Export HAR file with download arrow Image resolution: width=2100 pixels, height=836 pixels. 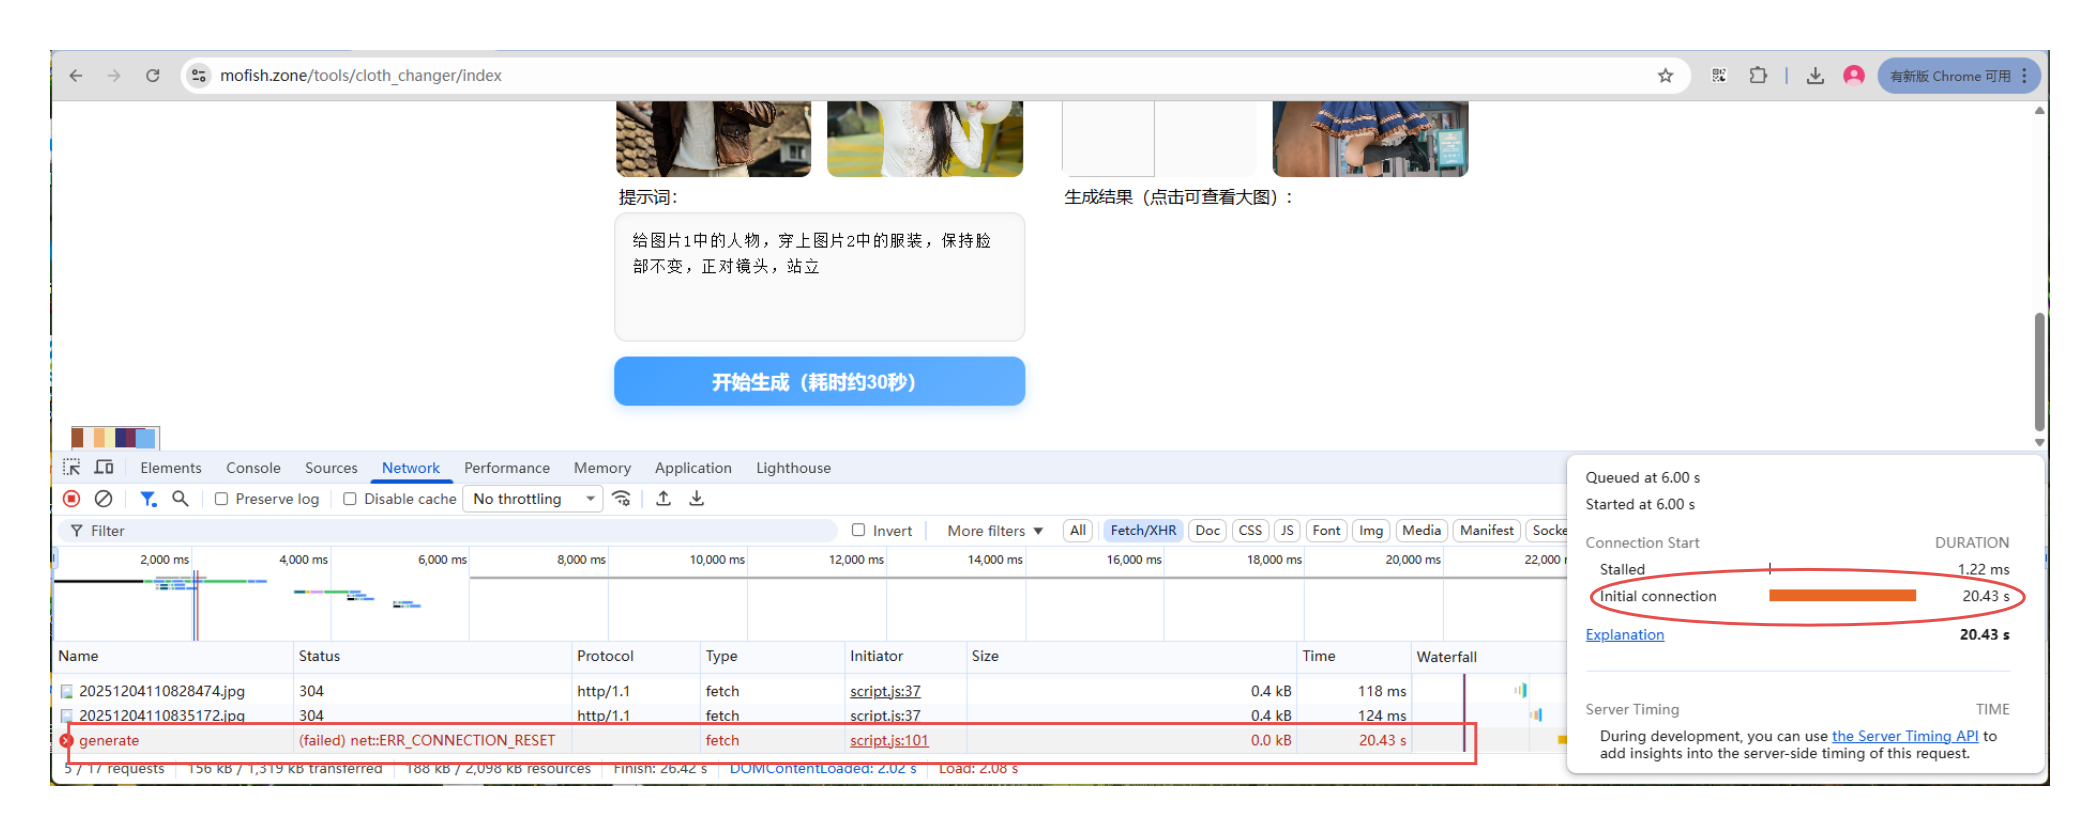(x=697, y=499)
